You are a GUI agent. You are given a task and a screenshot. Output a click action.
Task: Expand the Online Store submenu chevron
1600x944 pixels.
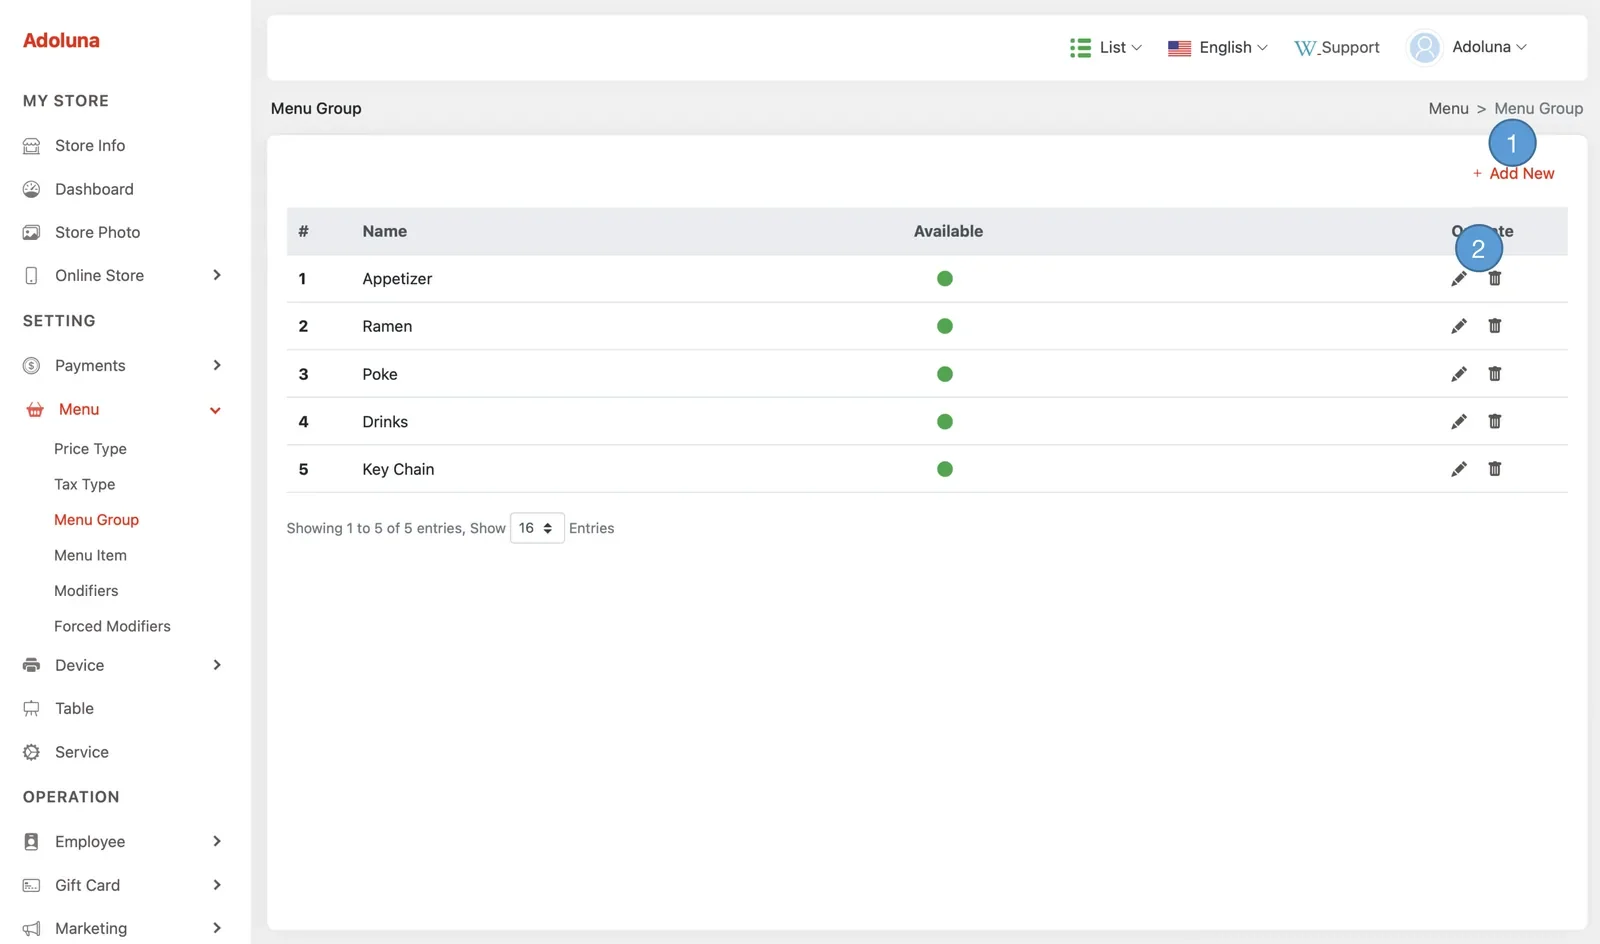(x=217, y=275)
